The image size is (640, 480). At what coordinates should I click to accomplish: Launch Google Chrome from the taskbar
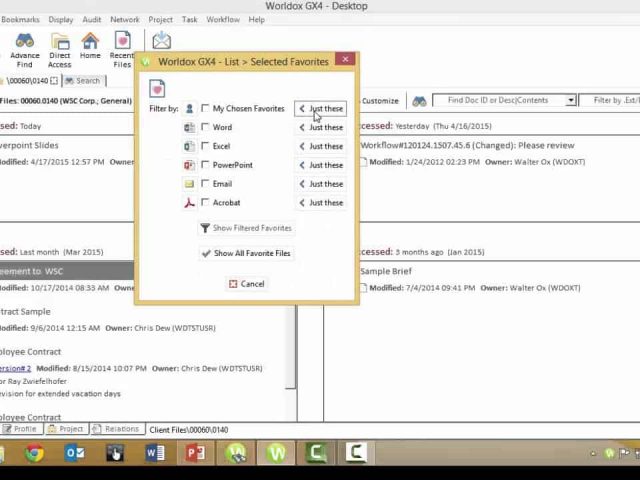35,453
